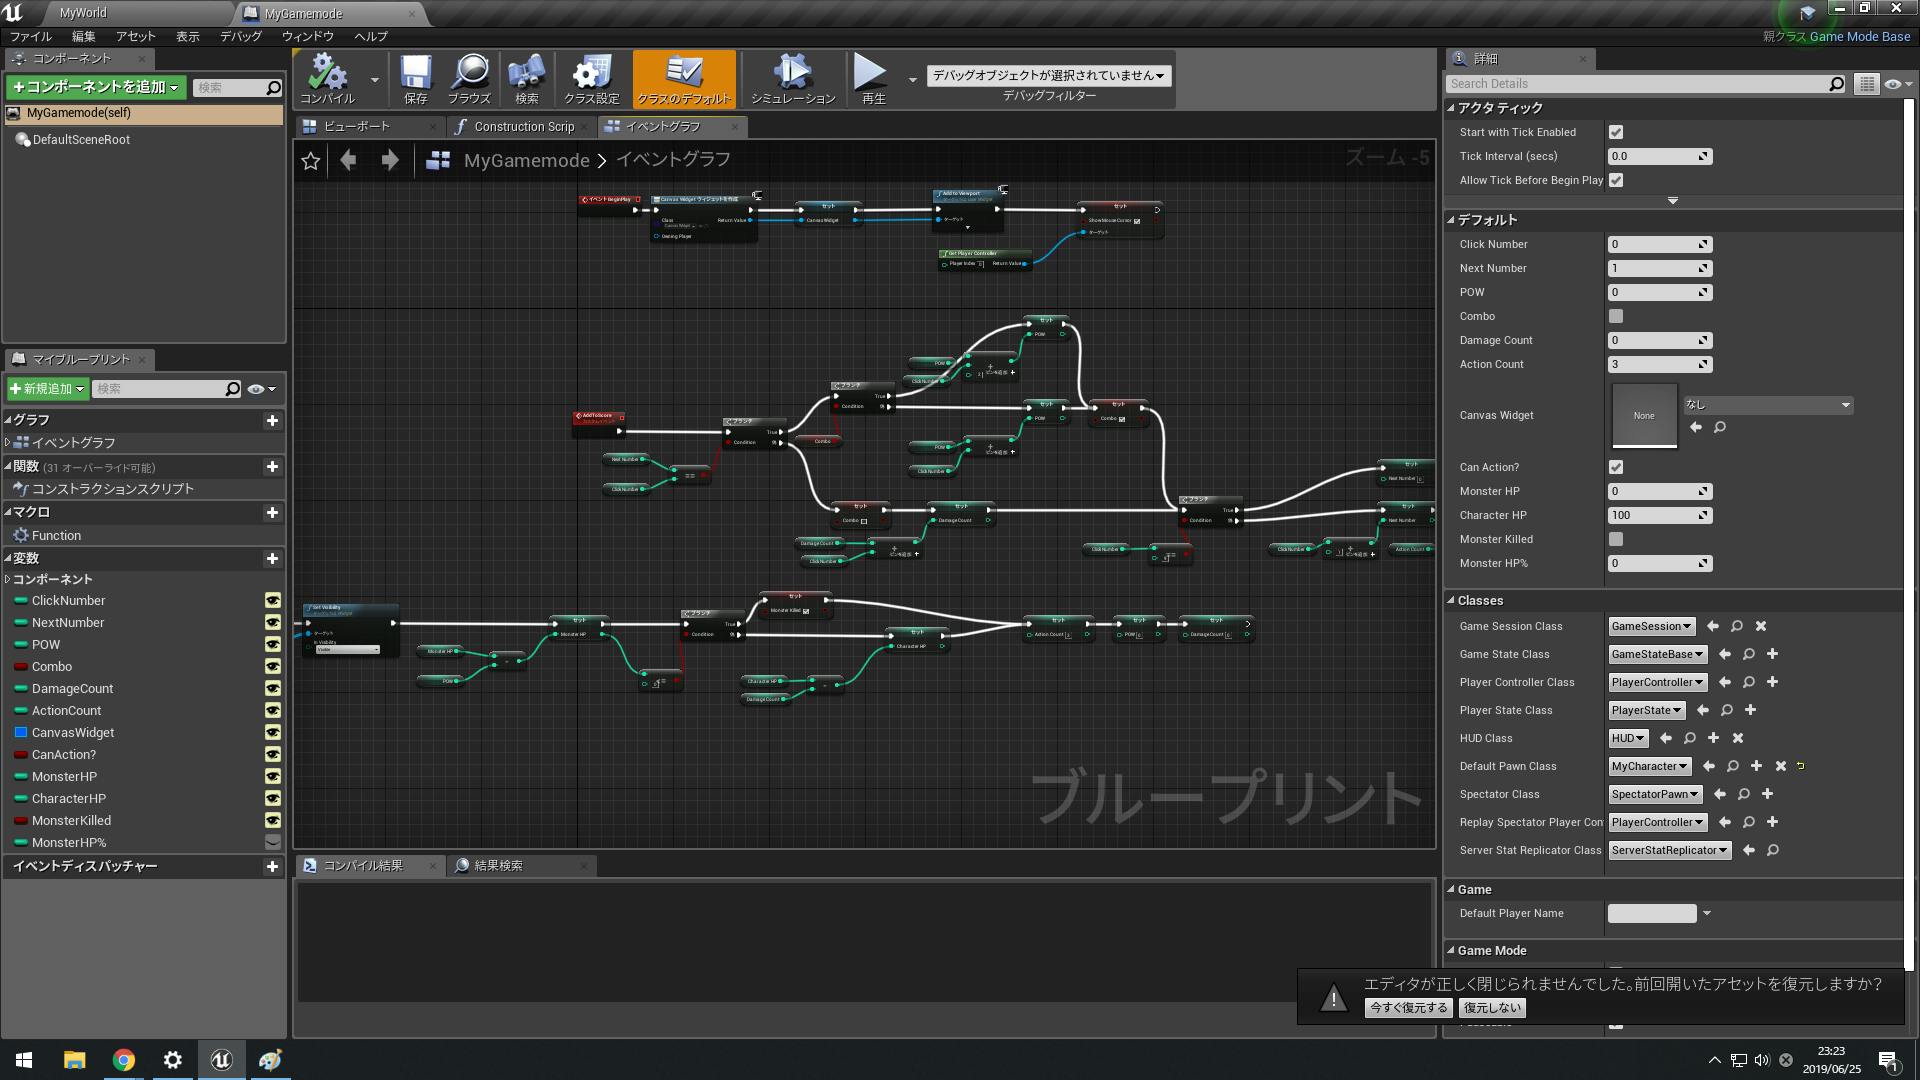Screen dimensions: 1920x1080
Task: Click the Compile (コンパイル) toolbar icon
Action: coord(327,78)
